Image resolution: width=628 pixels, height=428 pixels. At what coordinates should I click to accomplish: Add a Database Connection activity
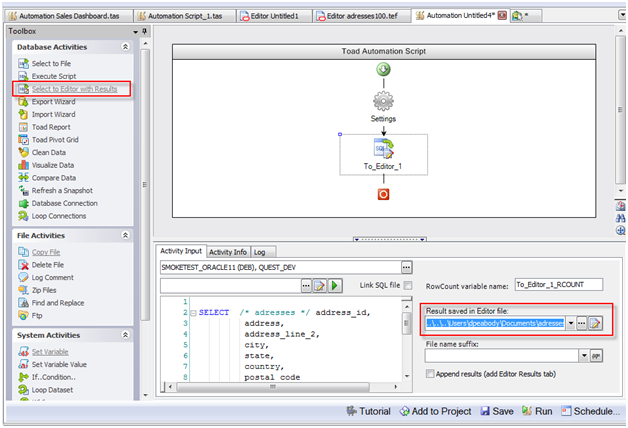(58, 203)
